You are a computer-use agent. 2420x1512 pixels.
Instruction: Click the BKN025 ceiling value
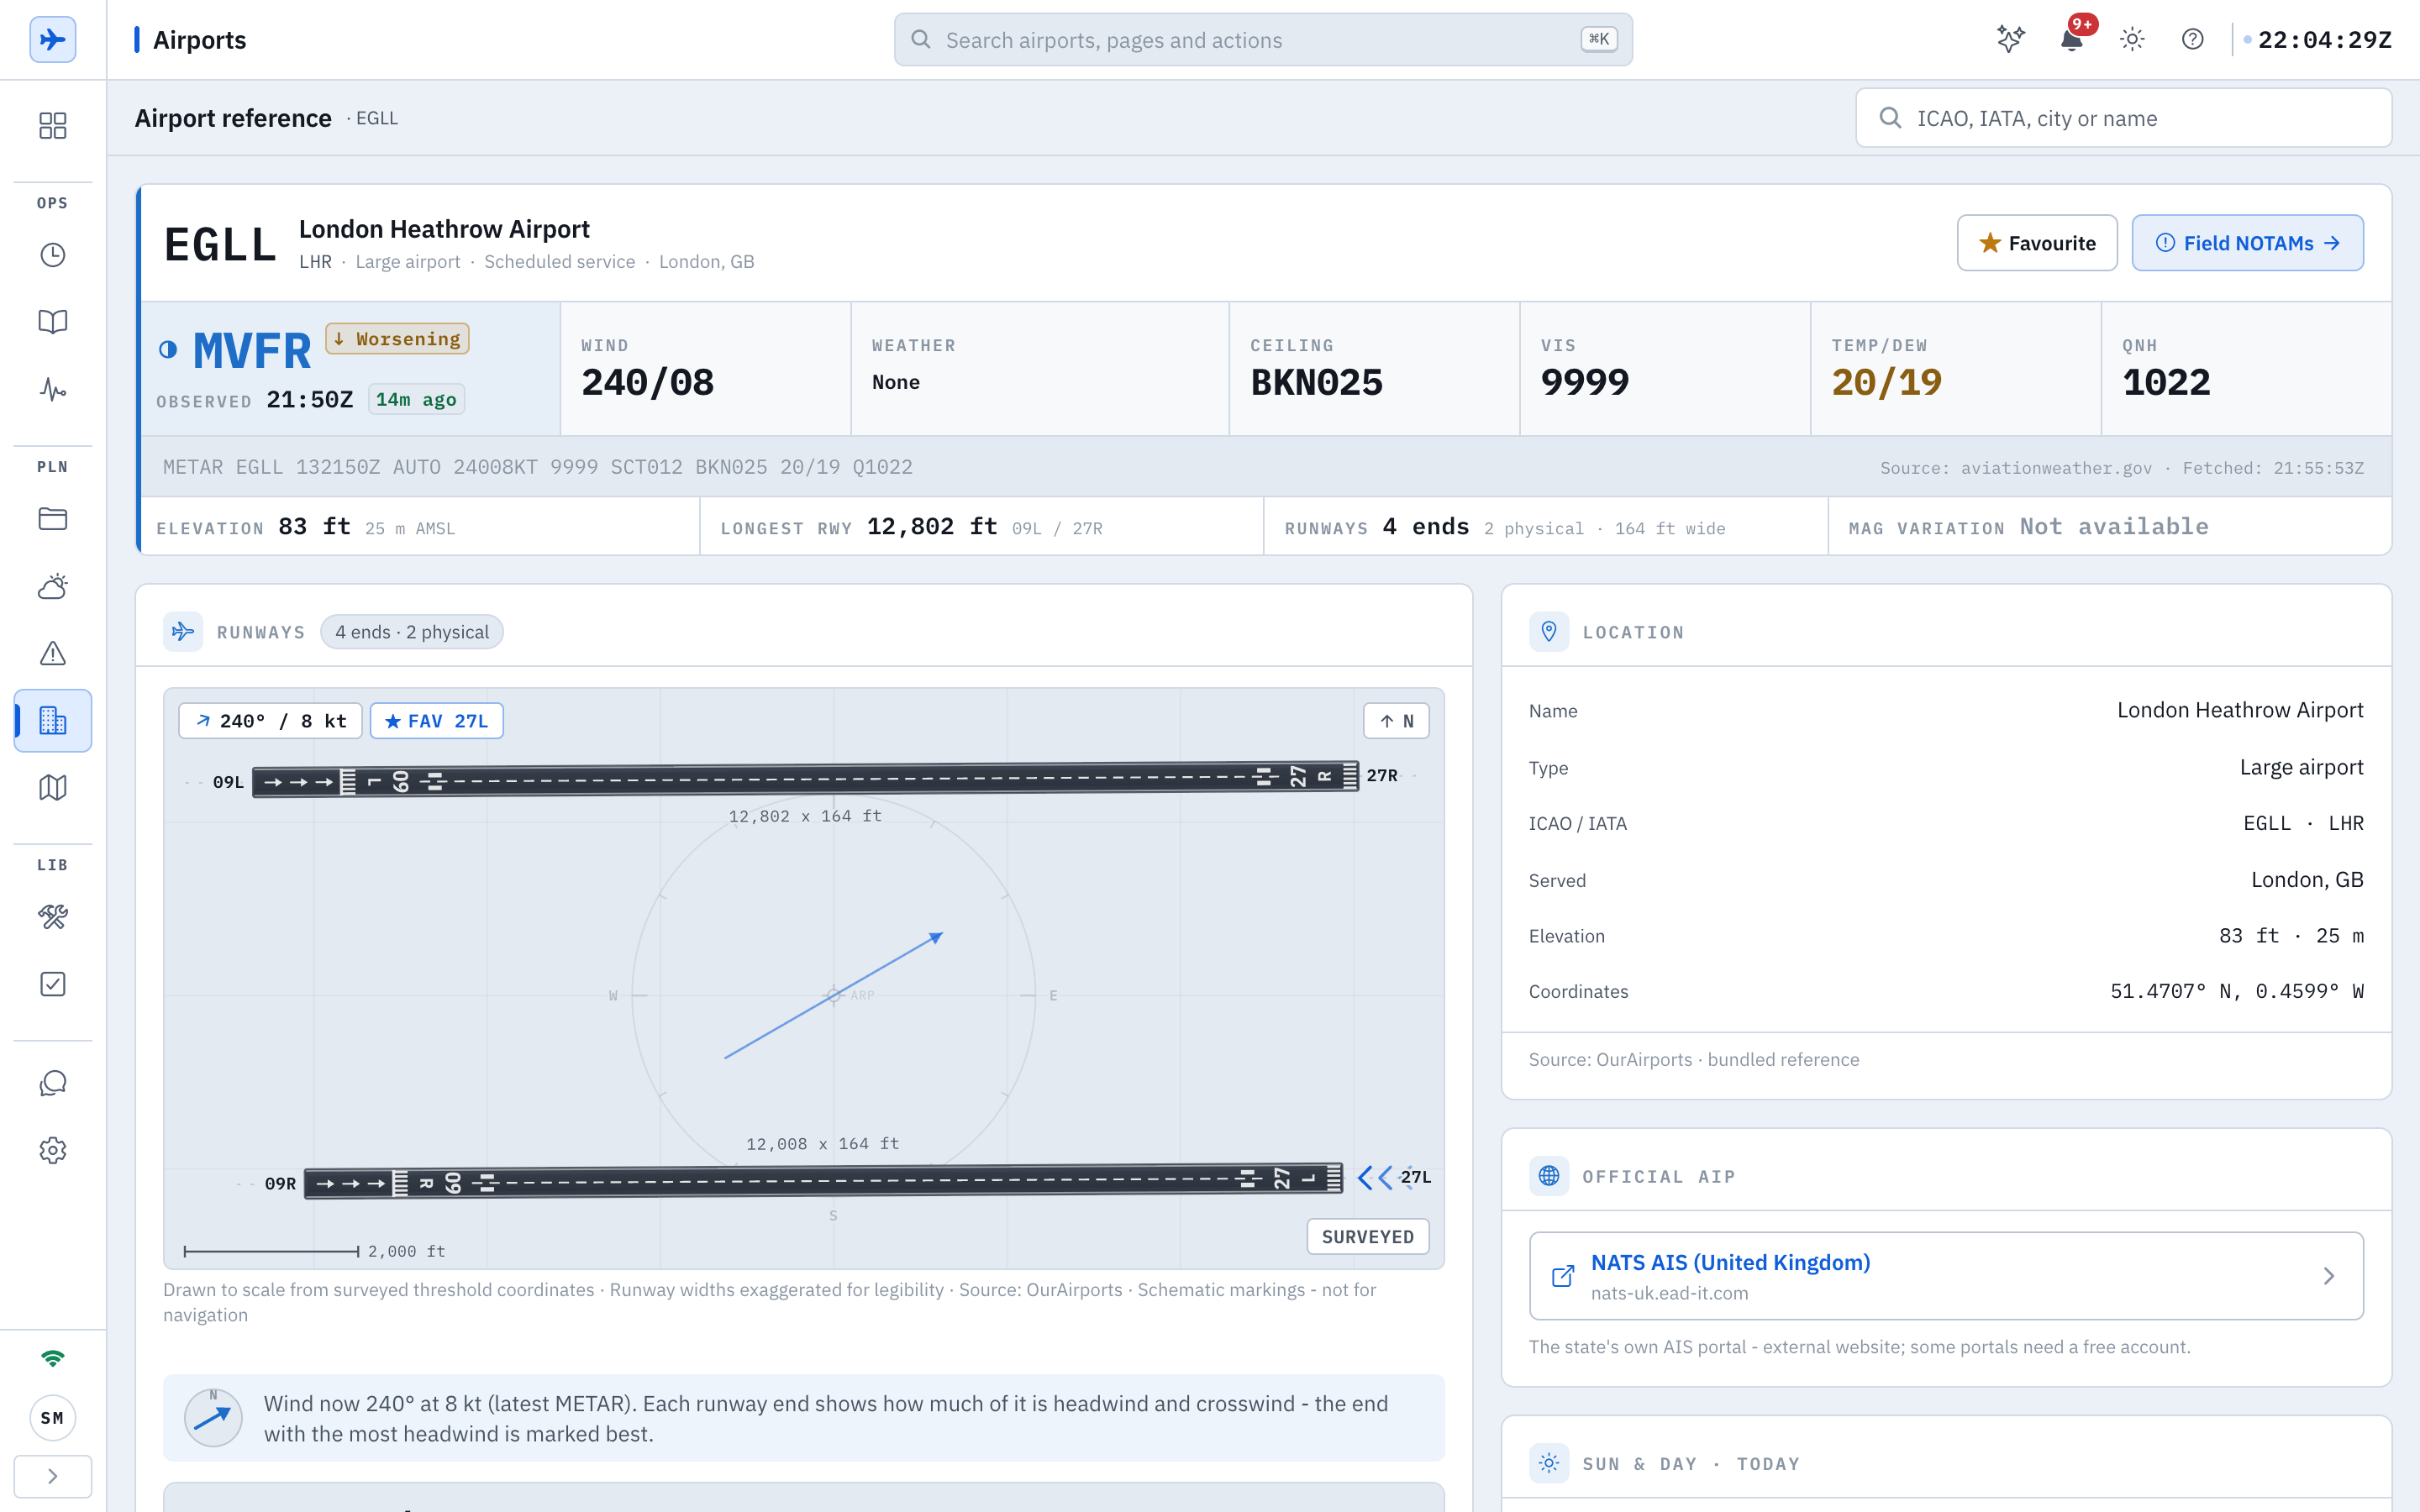pyautogui.click(x=1316, y=383)
